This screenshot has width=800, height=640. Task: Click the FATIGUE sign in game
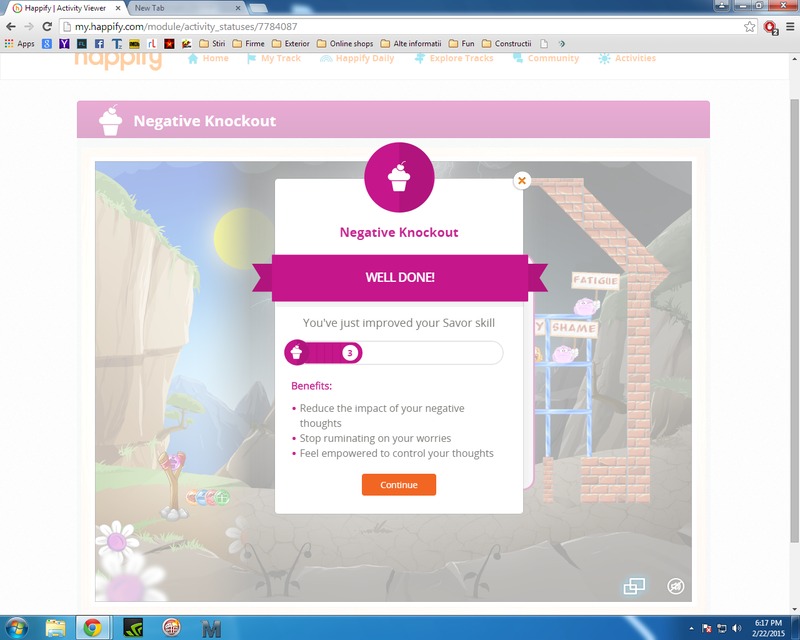click(595, 280)
